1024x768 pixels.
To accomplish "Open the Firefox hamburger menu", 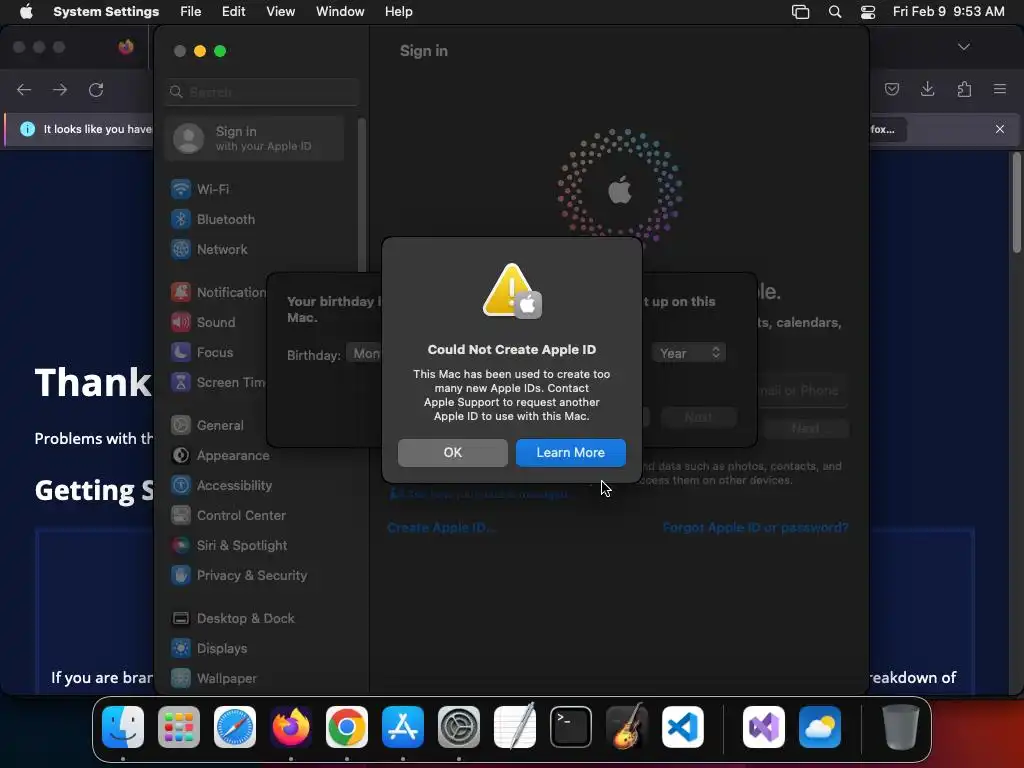I will (1000, 89).
